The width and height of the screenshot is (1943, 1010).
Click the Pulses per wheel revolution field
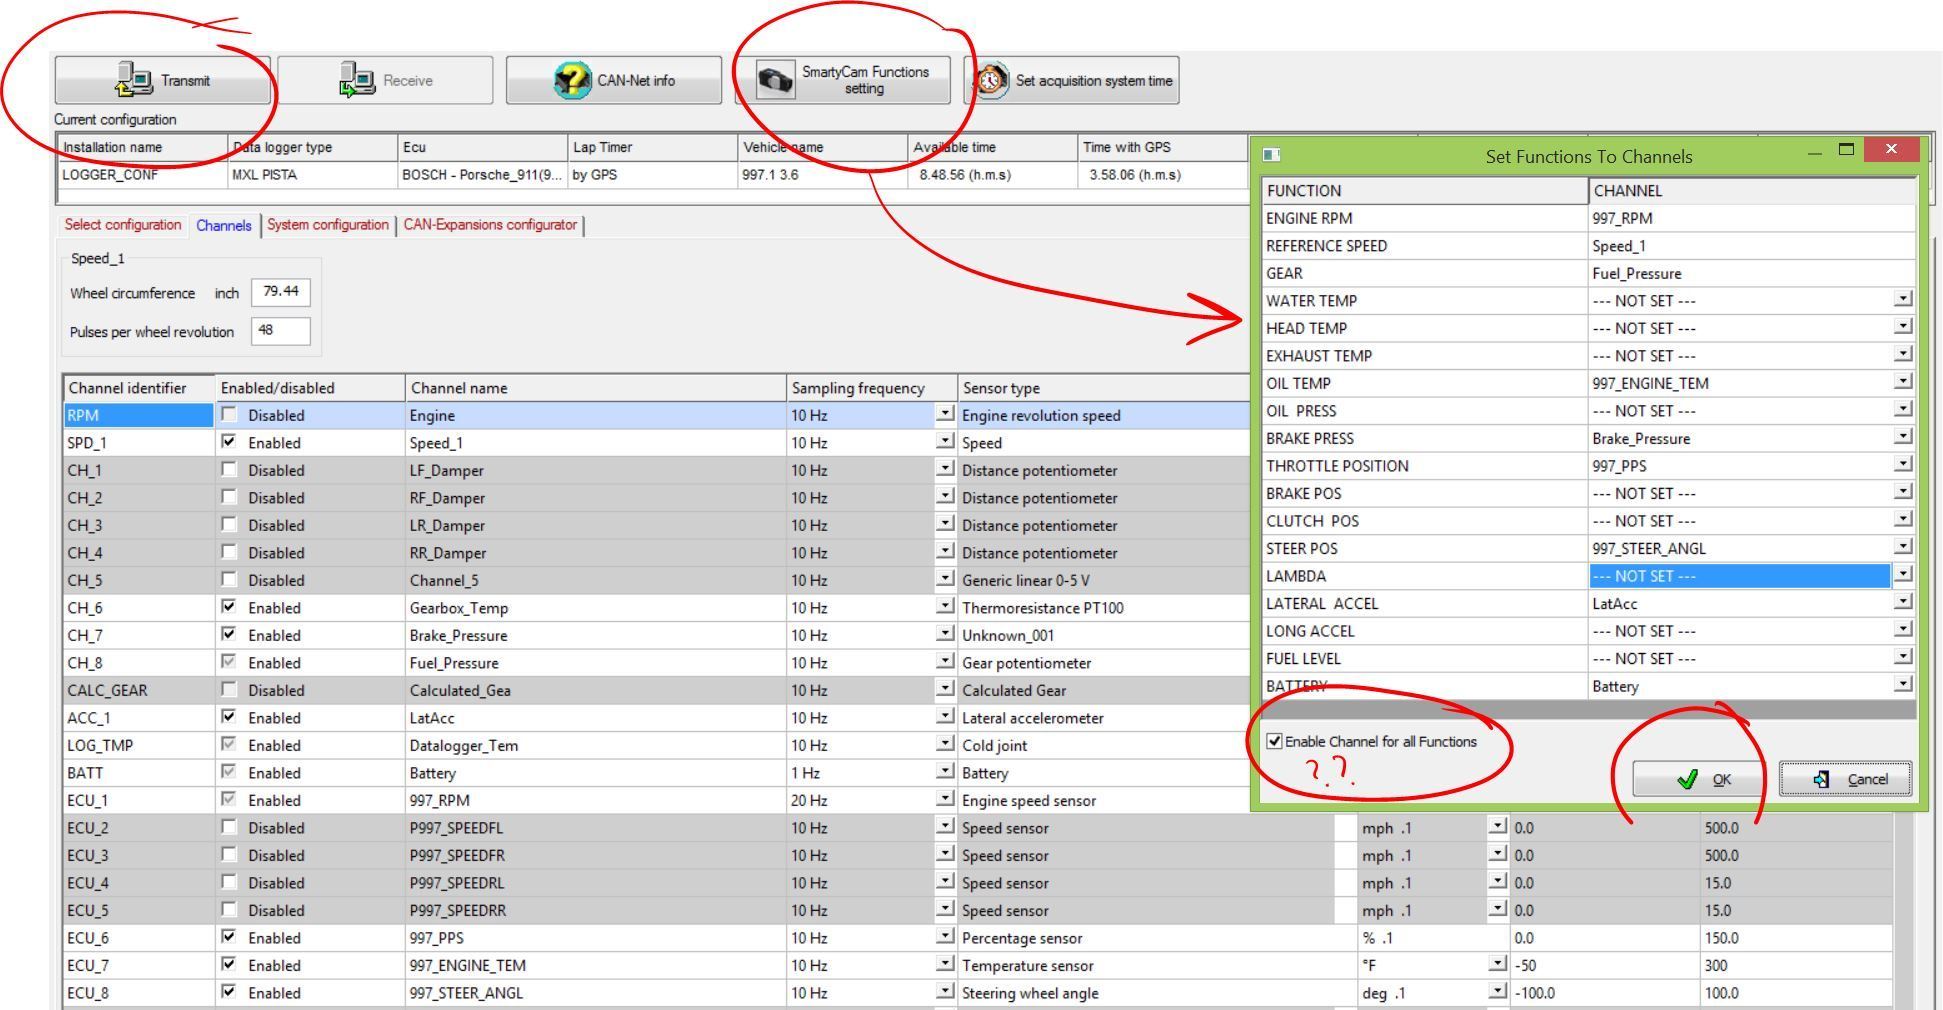click(280, 331)
